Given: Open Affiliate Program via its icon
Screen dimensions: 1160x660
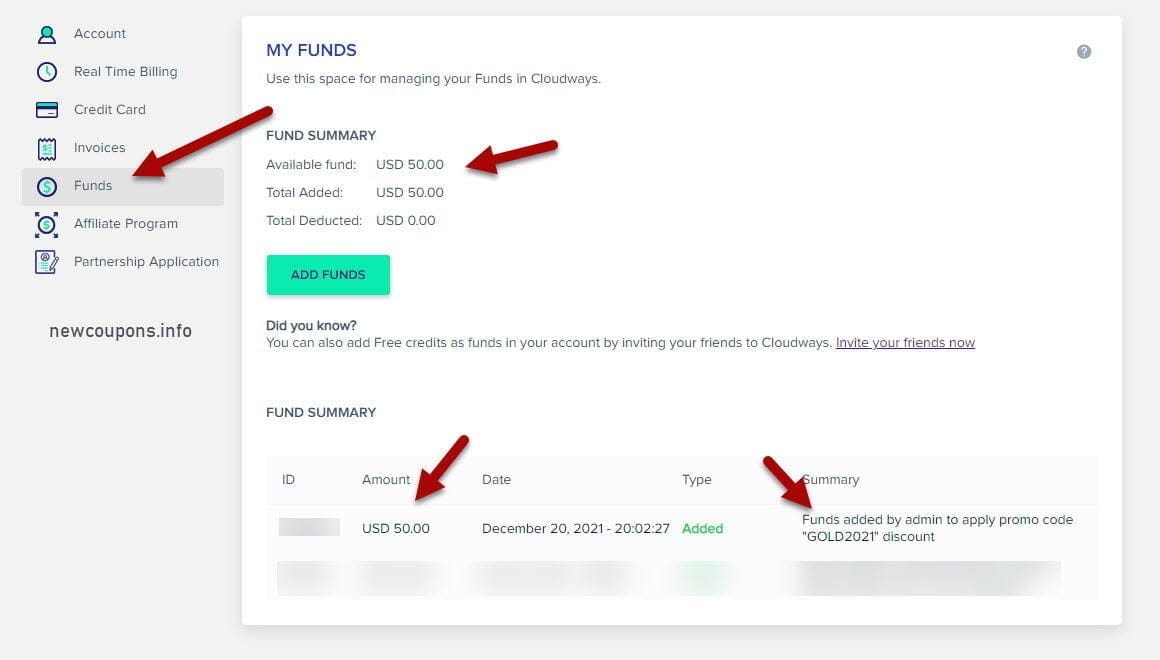Looking at the screenshot, I should pos(48,223).
